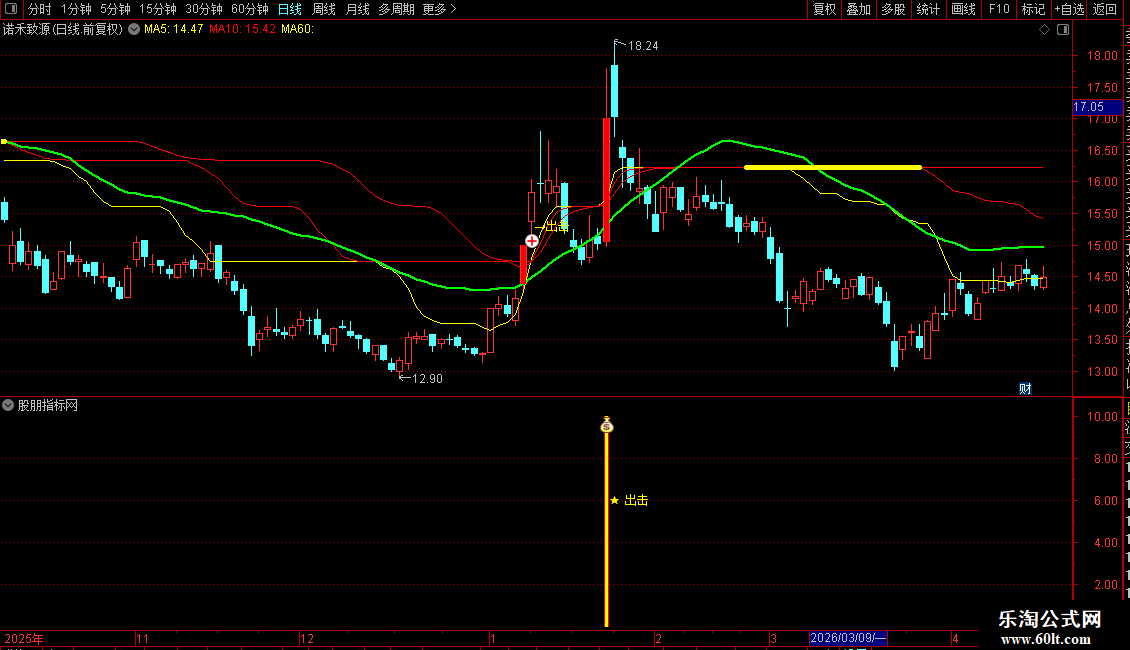
Task: Select the 60分钟 period tab
Action: click(x=249, y=9)
